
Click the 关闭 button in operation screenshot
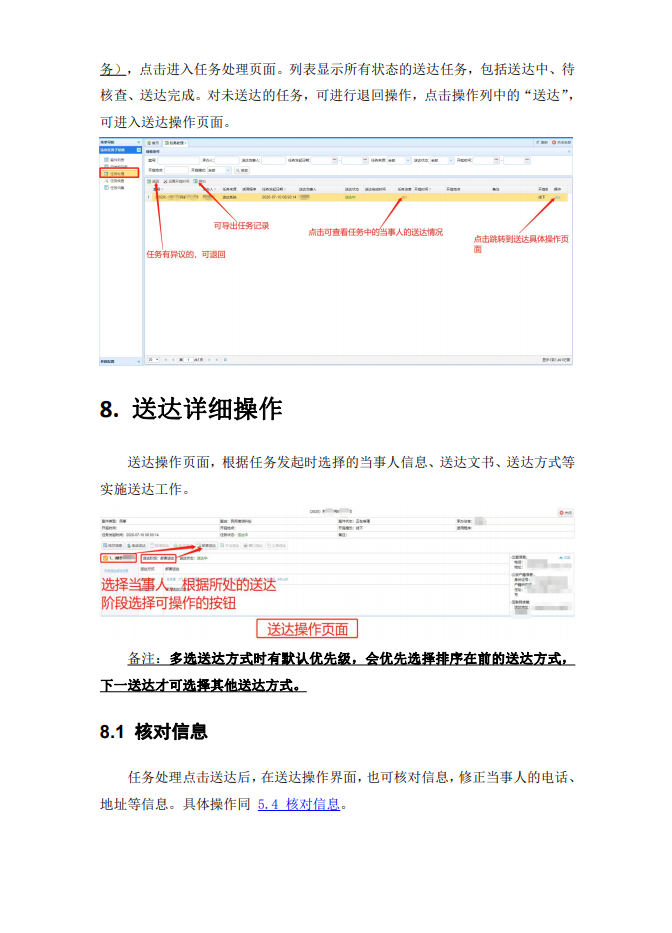565,513
